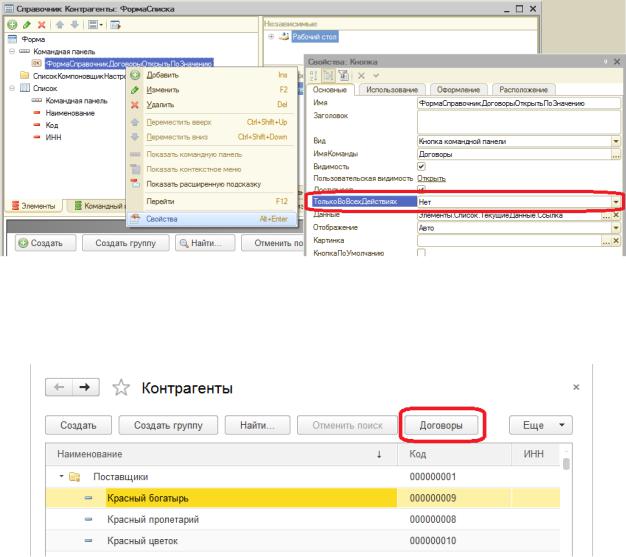Click Найти... in the Контрагенты list
The height and width of the screenshot is (557, 626).
(x=258, y=425)
